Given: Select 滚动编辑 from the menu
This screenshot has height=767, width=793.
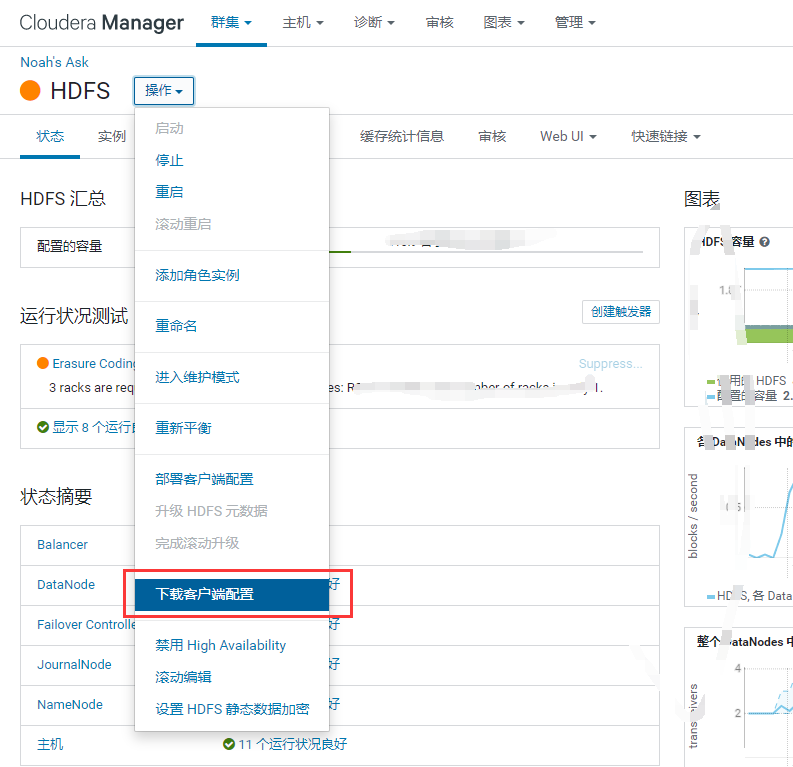Looking at the screenshot, I should [232, 677].
